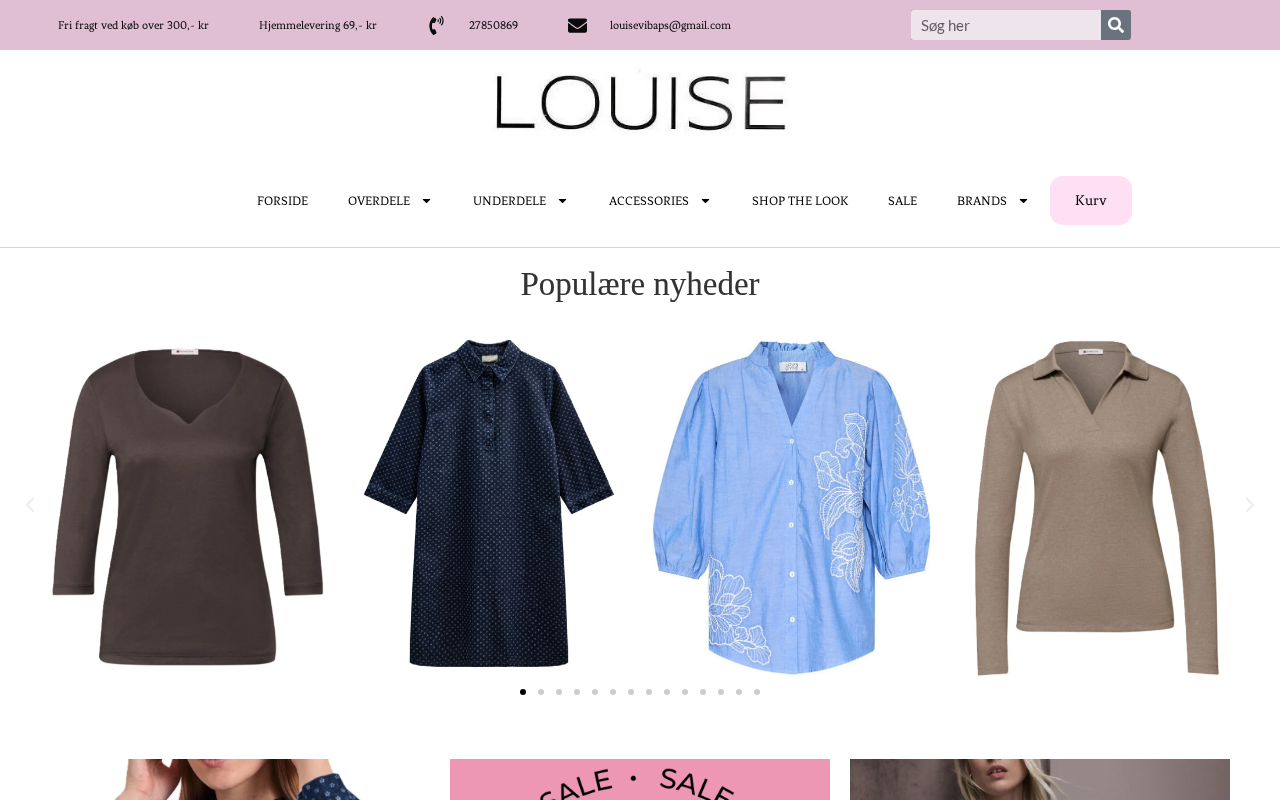Click into the Søg her search field

pos(1006,25)
